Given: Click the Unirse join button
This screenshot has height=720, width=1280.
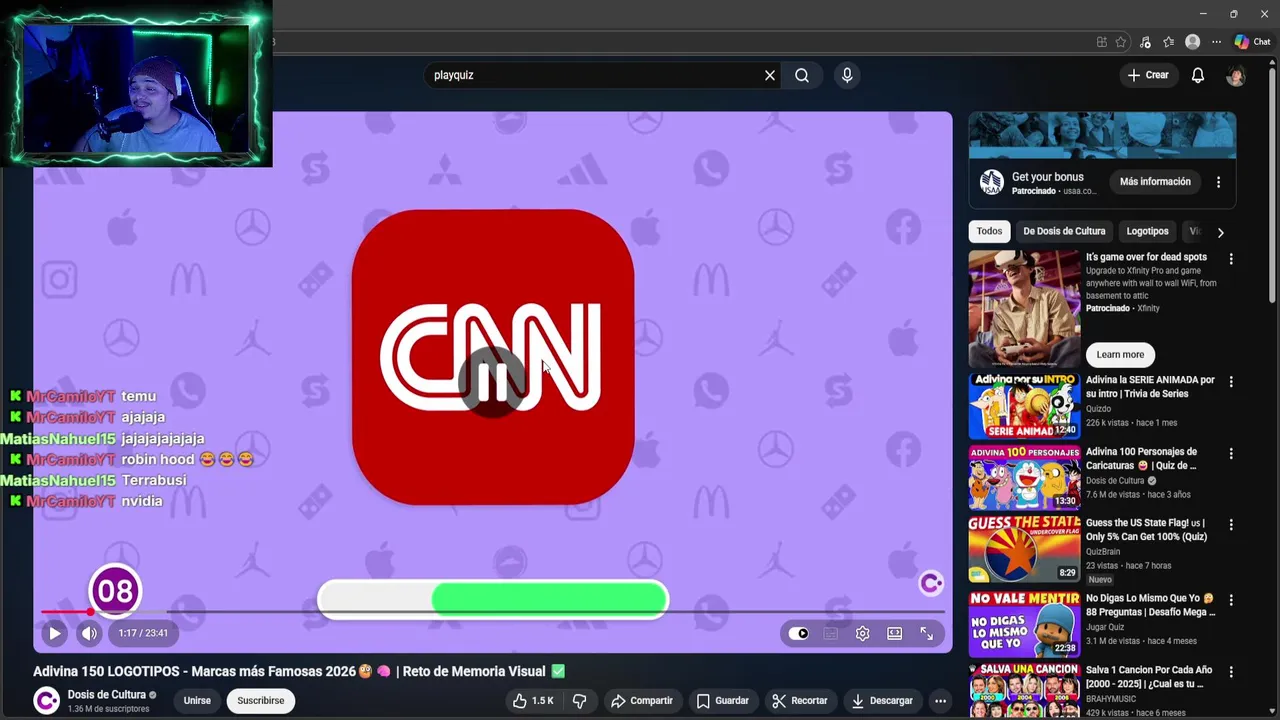Looking at the screenshot, I should (197, 701).
